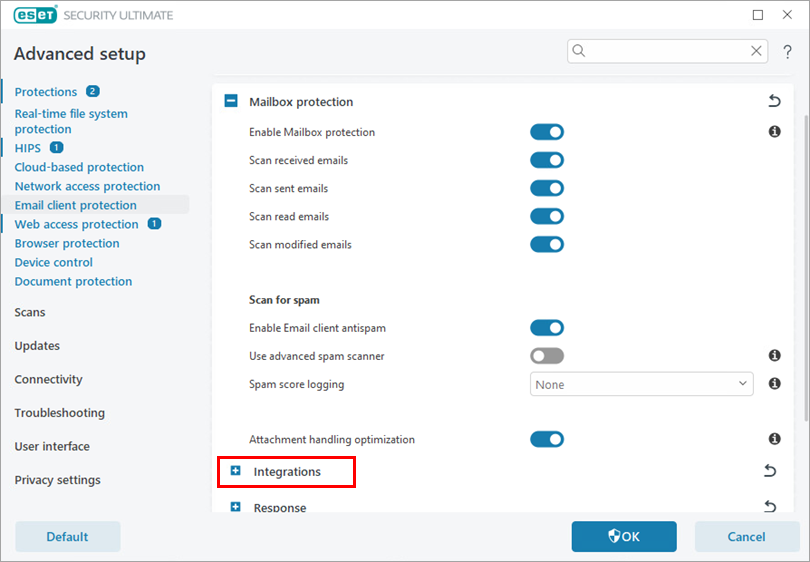
Task: Click info icon for Spam score logging
Action: click(x=774, y=383)
